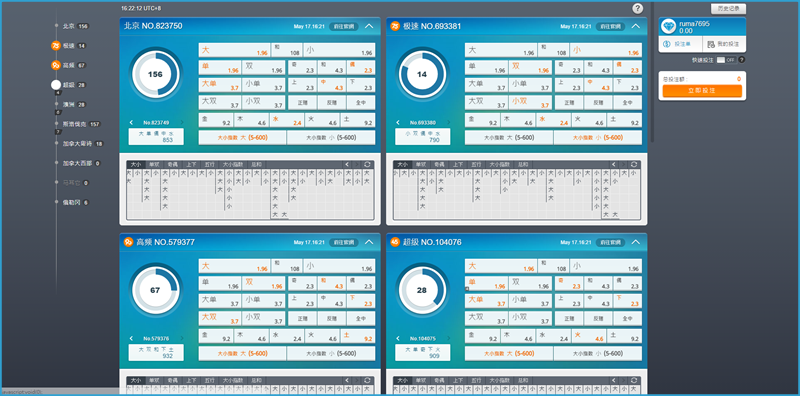This screenshot has height=396, width=800.
Task: Click 超级 slider marker in sidebar list
Action: (x=56, y=85)
